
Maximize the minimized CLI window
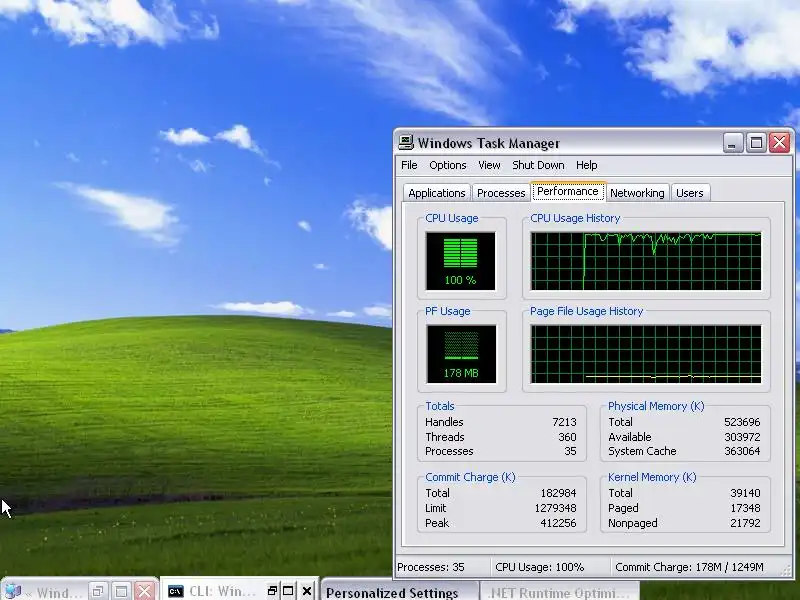coord(288,591)
